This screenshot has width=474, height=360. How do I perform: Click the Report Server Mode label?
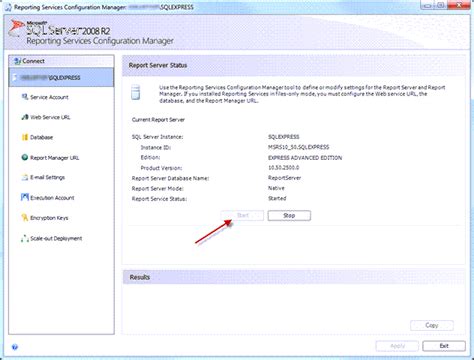pos(157,189)
